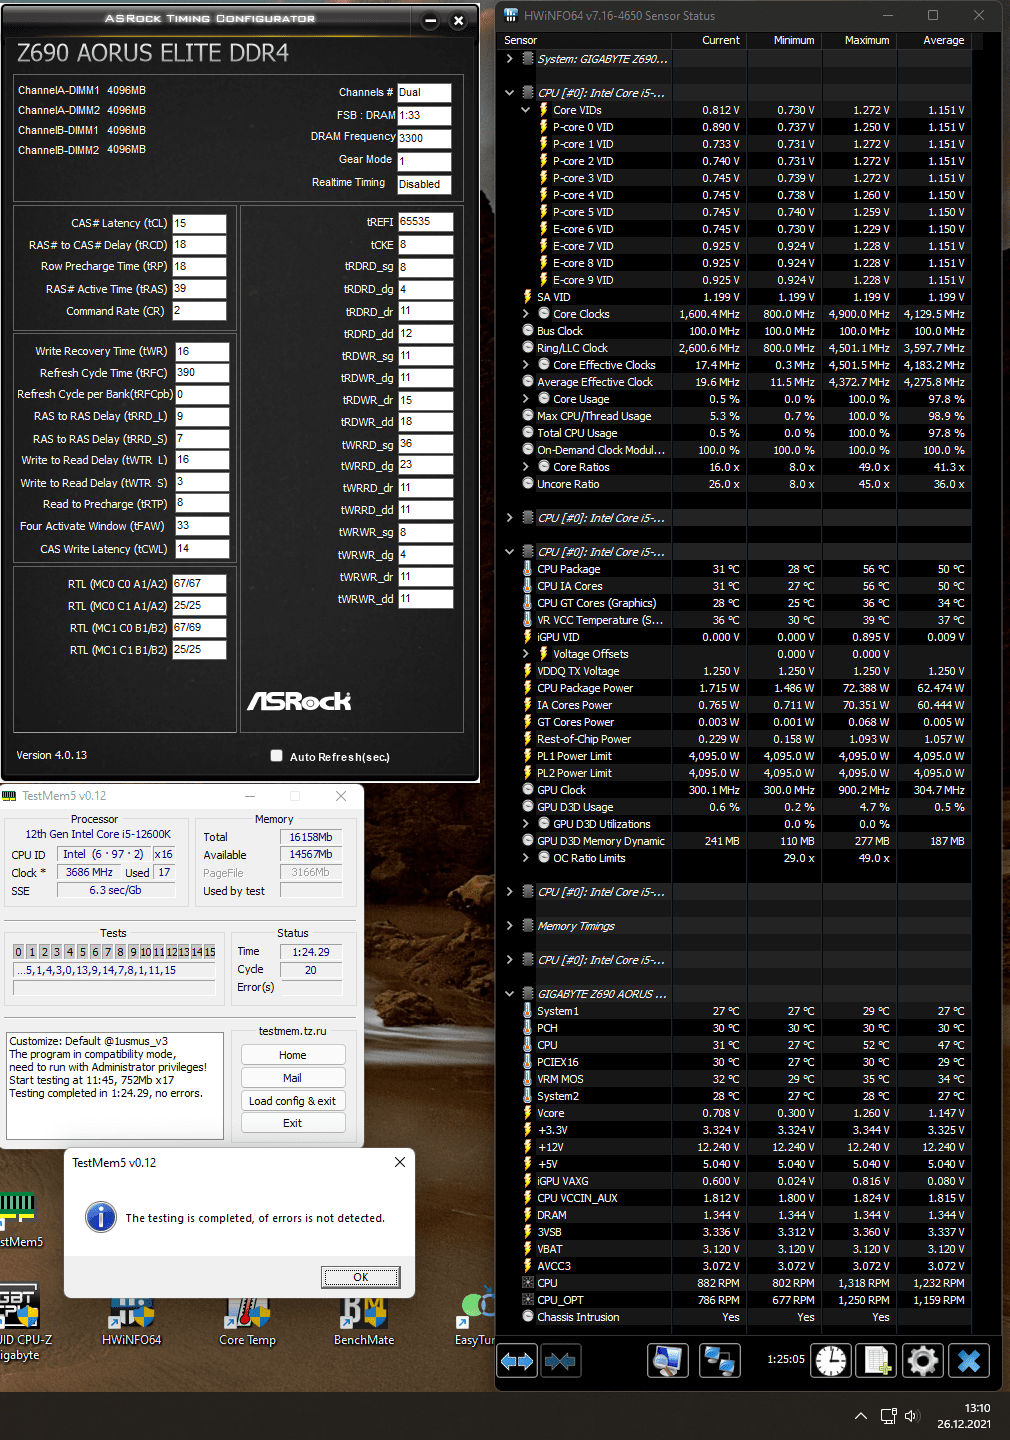Expand the Core Usage row
The width and height of the screenshot is (1010, 1440).
point(526,399)
